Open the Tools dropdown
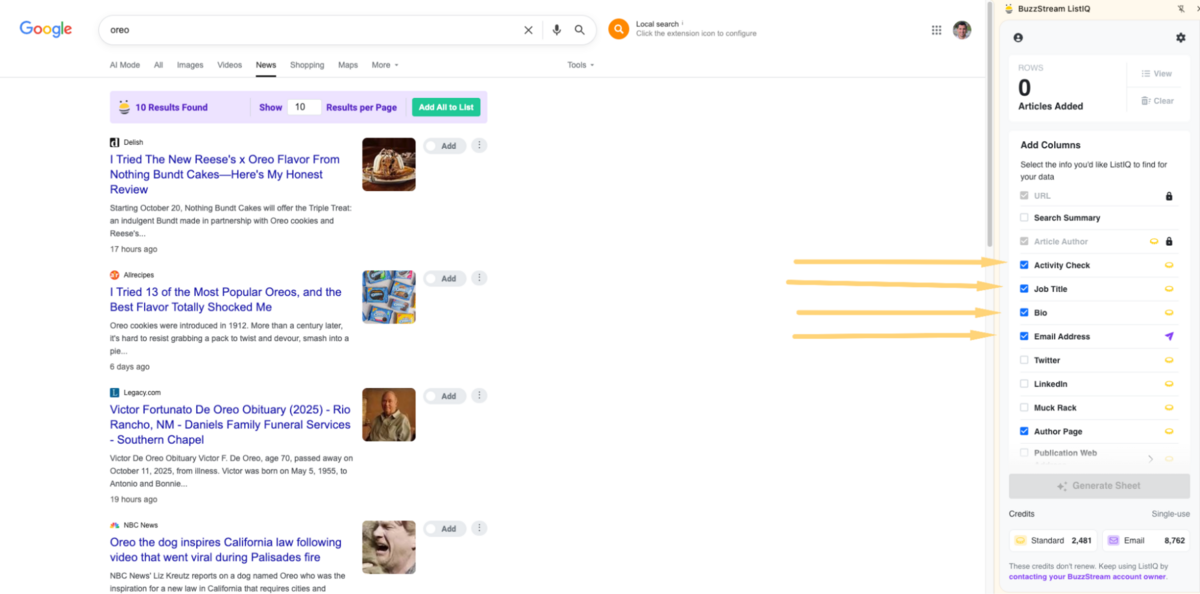The image size is (1200, 594). (x=580, y=65)
